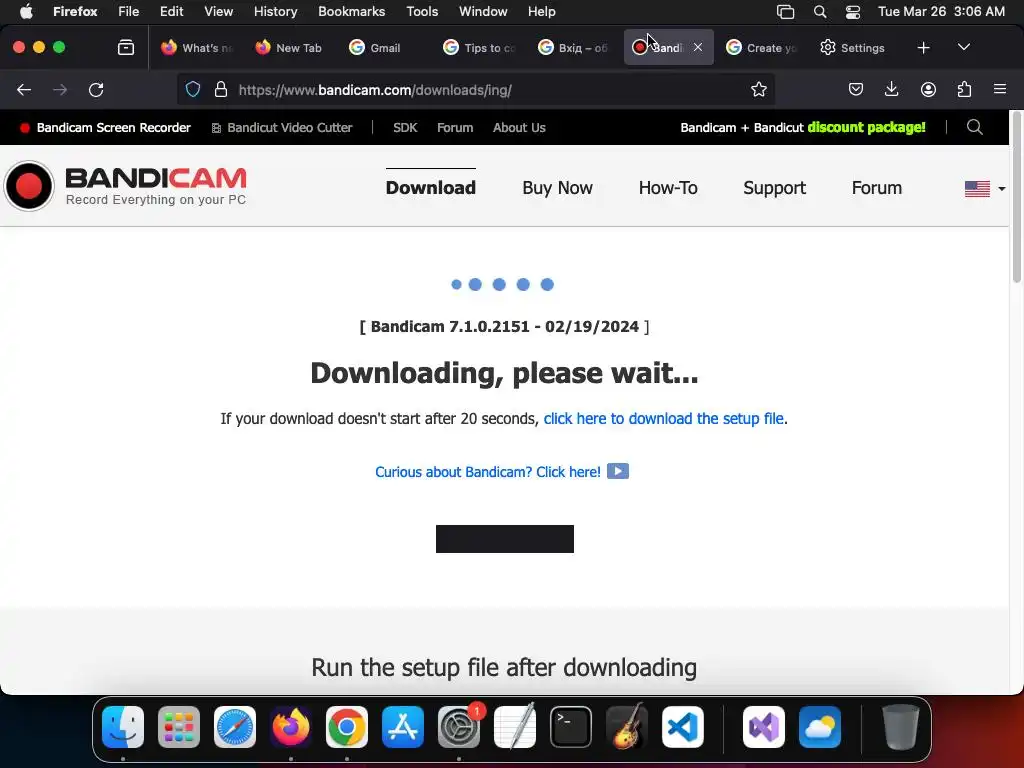Open the Forum page in main navigation
This screenshot has height=768, width=1024.
pos(876,188)
